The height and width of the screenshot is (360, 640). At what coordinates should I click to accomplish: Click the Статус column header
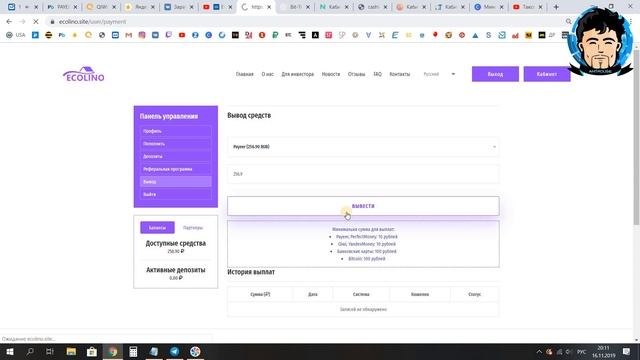(x=474, y=294)
